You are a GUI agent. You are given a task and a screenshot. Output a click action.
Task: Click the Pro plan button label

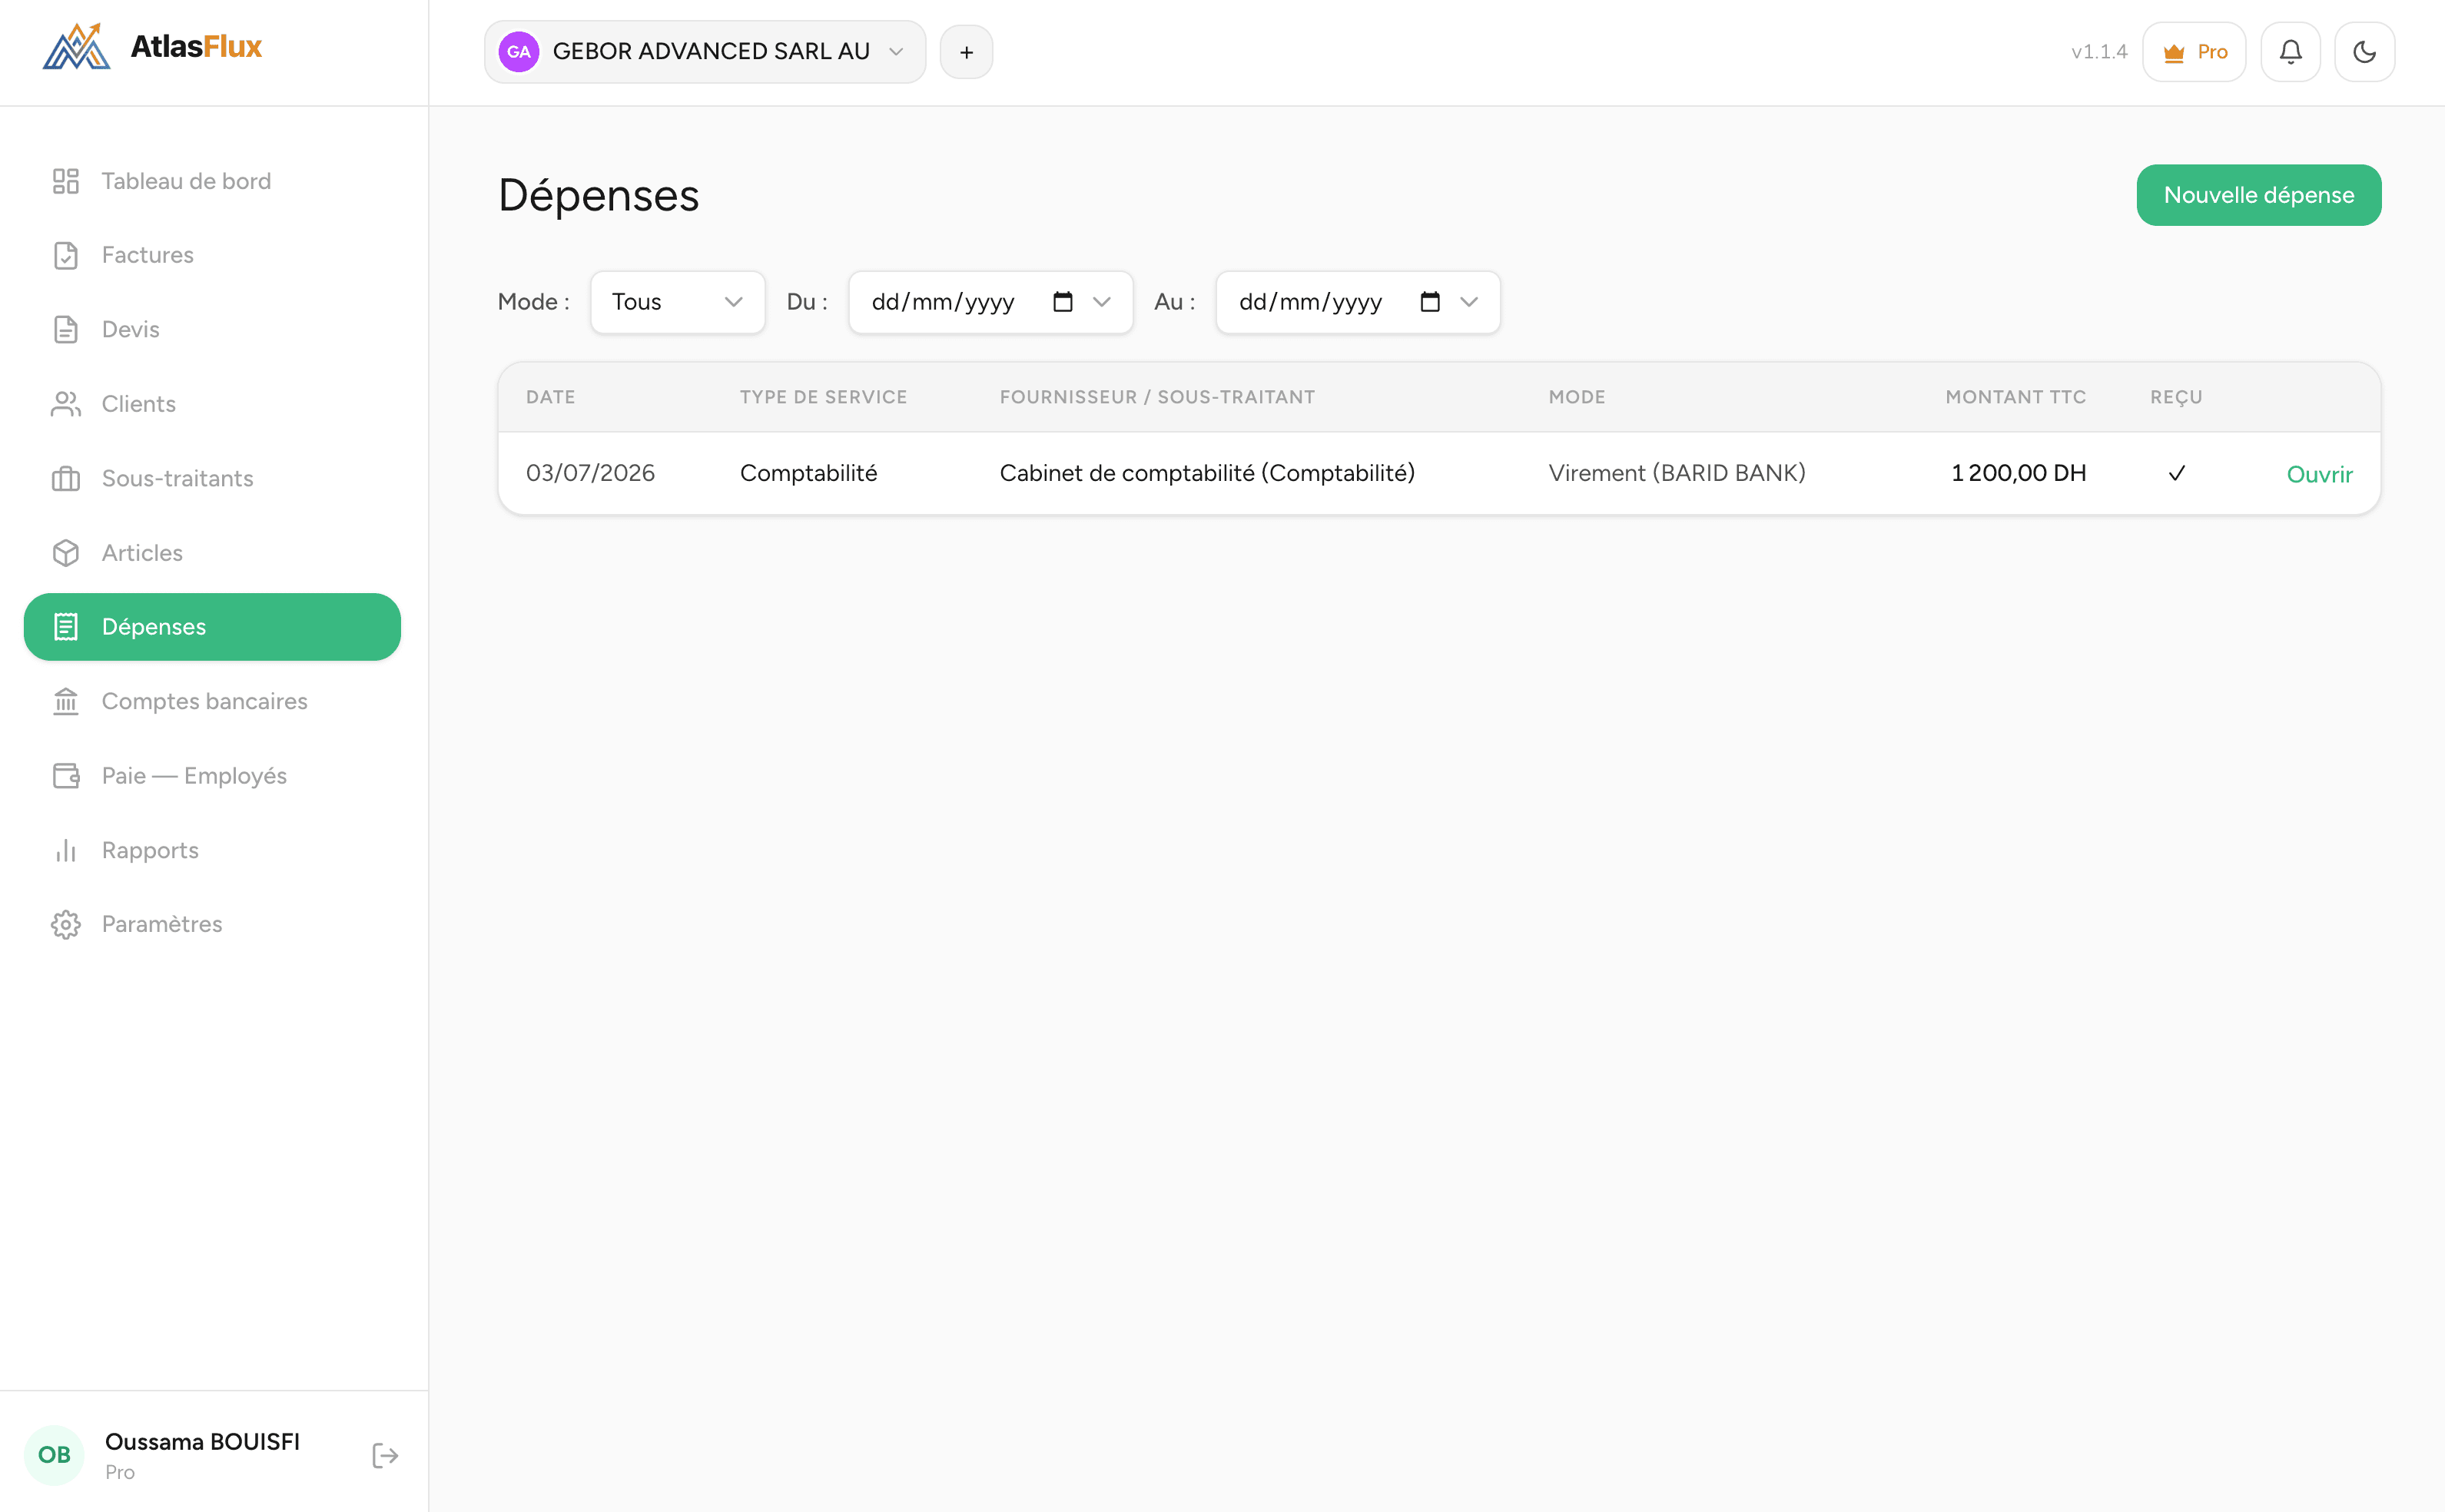click(2212, 52)
